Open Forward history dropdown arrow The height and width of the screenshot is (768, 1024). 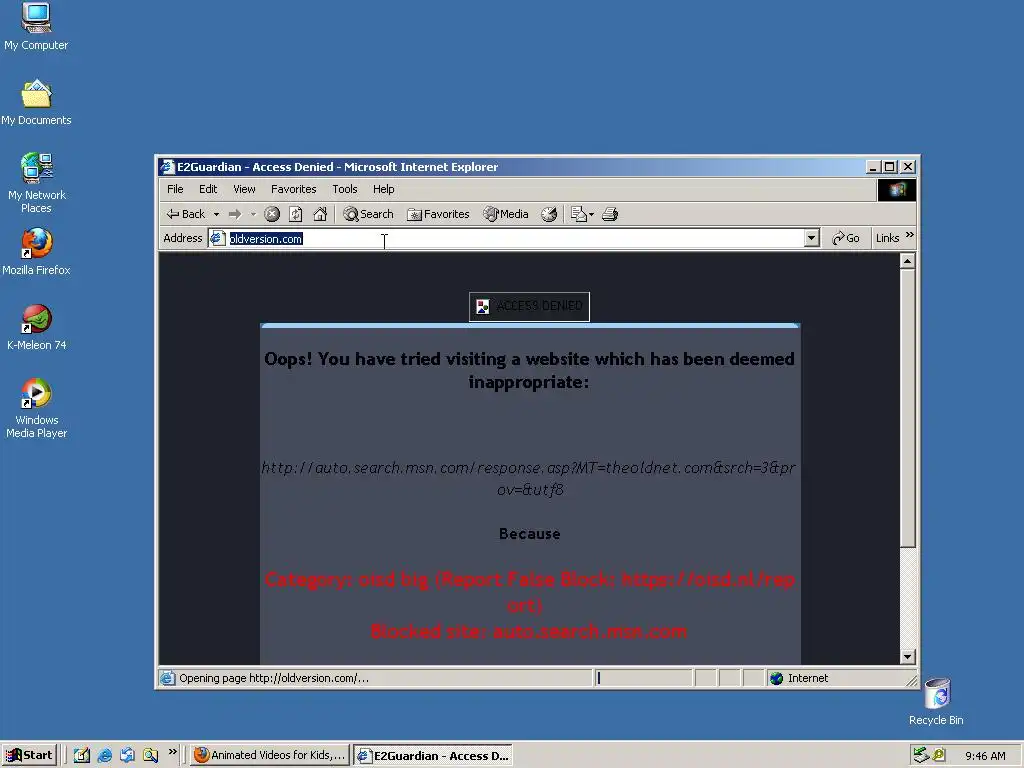click(x=253, y=214)
